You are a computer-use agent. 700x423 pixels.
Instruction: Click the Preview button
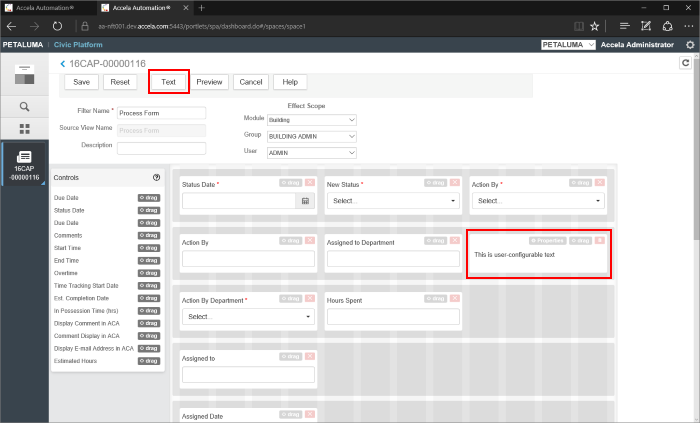[209, 82]
